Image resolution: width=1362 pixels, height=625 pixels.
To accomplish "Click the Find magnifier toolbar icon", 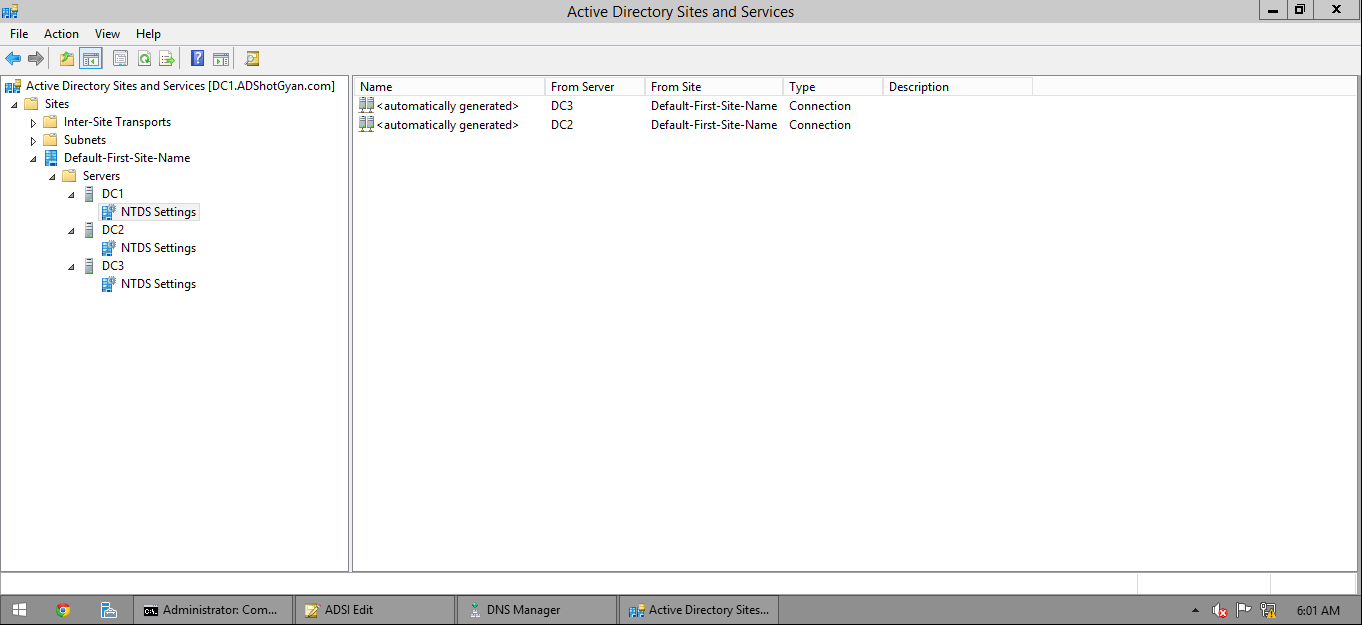I will [252, 59].
